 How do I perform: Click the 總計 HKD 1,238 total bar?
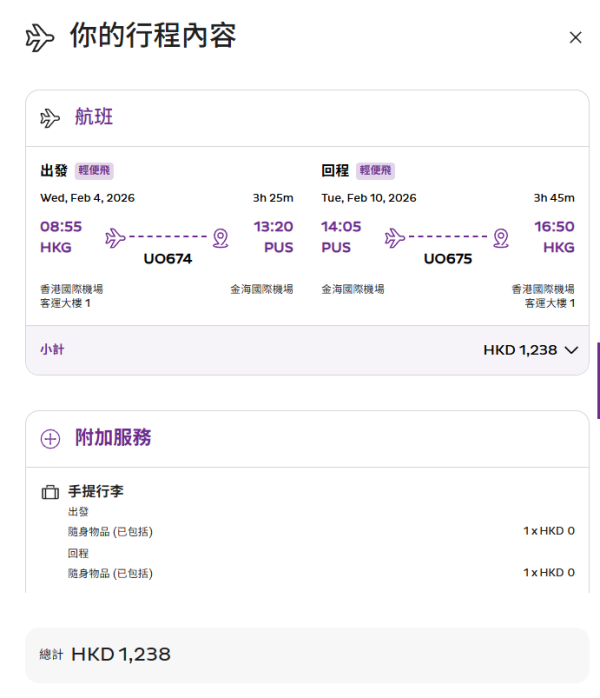pyautogui.click(x=307, y=655)
